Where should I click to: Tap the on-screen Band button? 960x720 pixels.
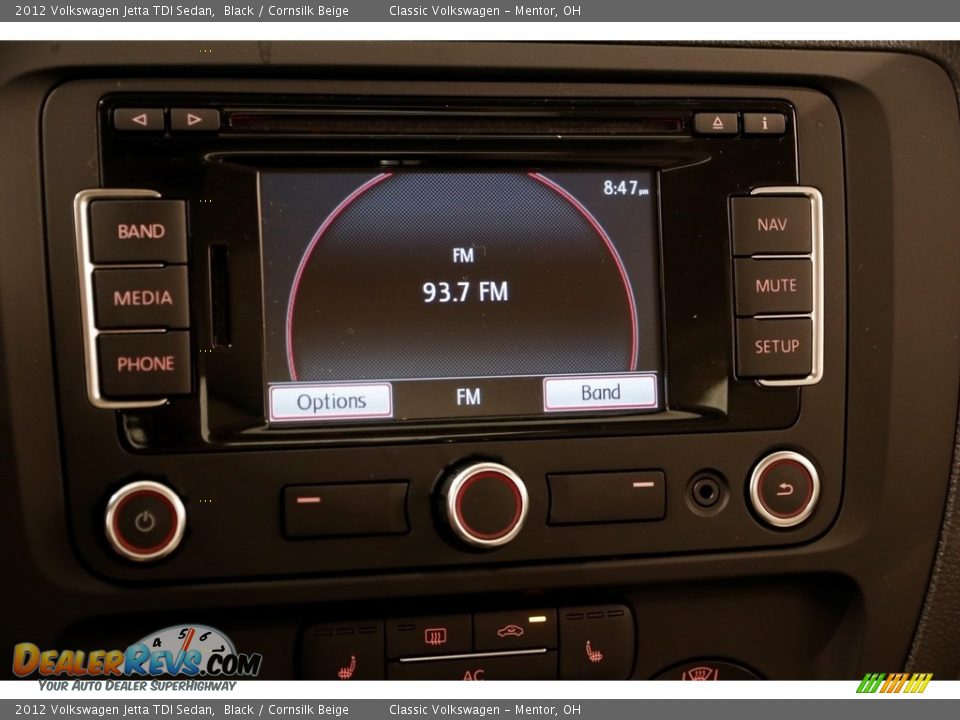pyautogui.click(x=600, y=393)
